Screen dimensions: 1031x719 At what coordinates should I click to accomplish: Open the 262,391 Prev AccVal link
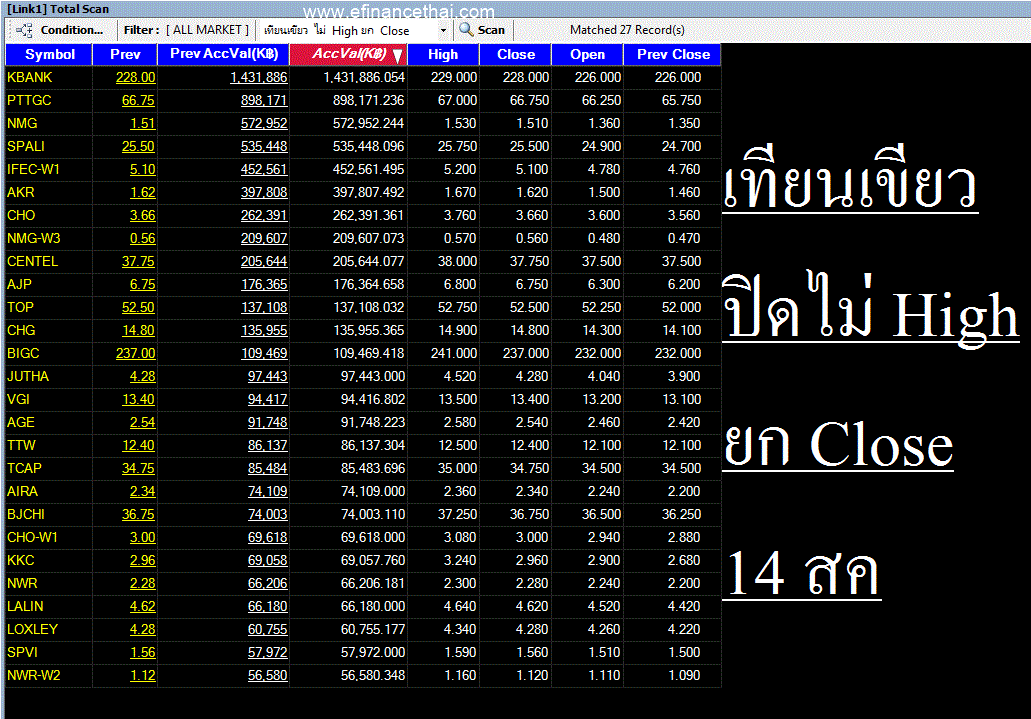pos(264,216)
